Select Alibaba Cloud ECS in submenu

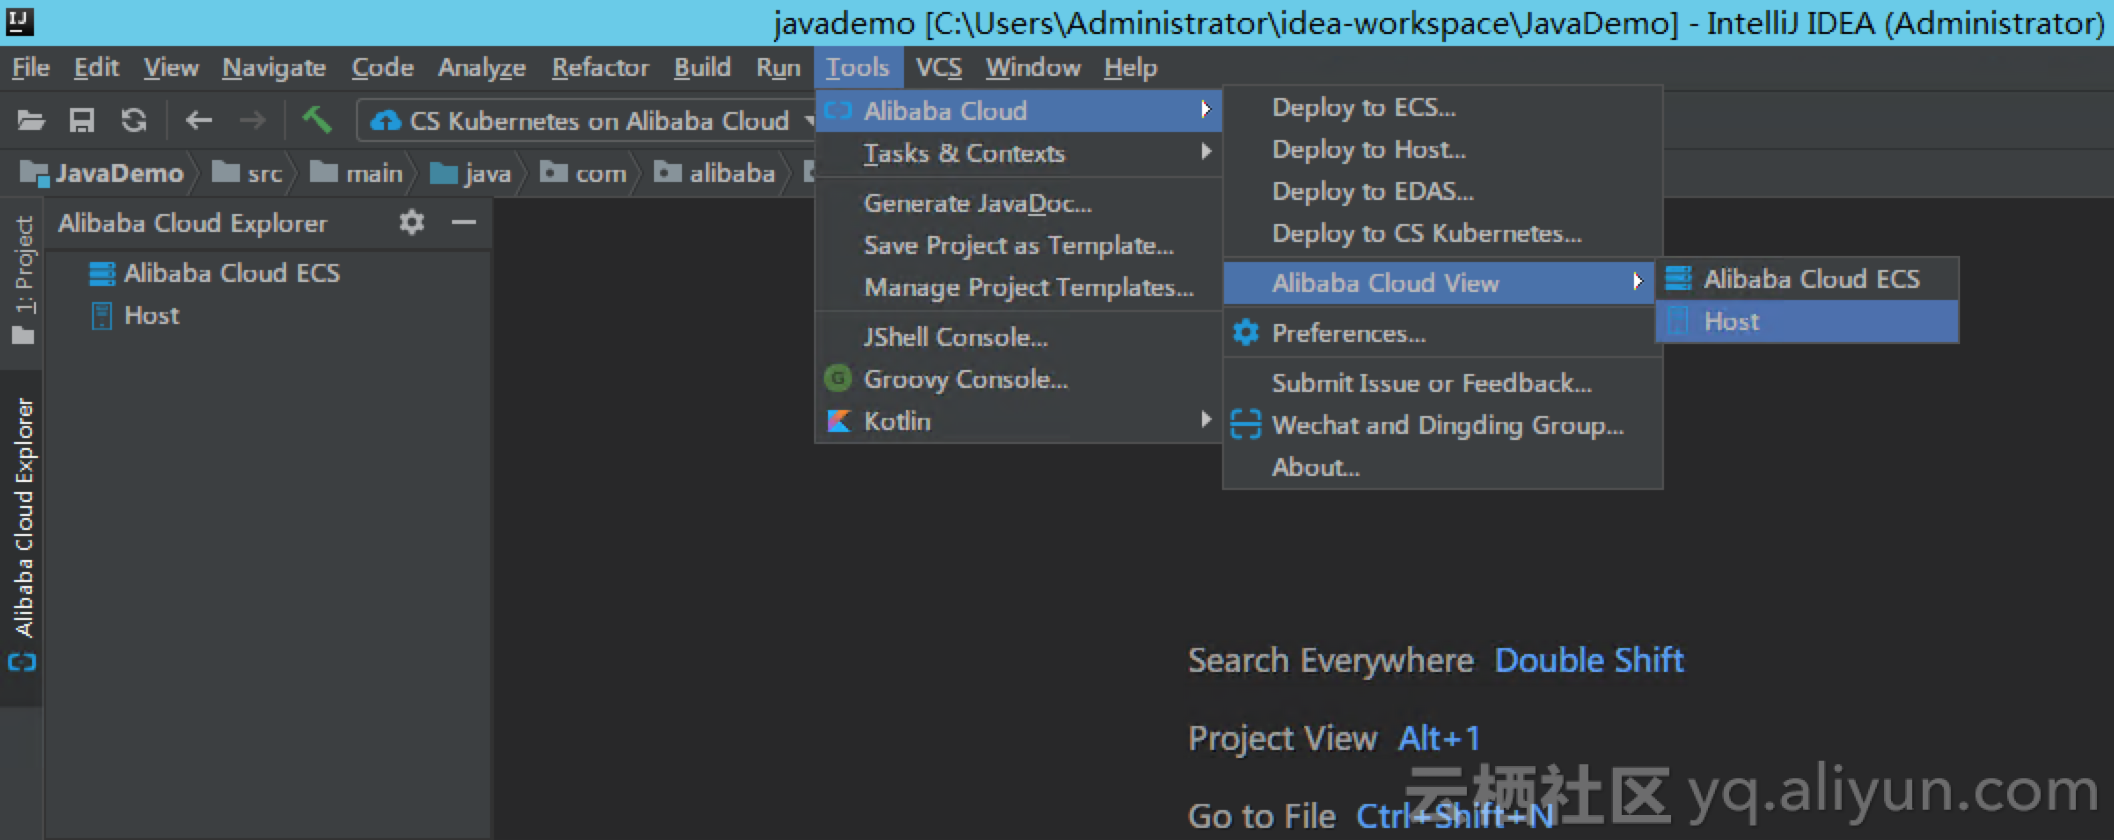1807,279
